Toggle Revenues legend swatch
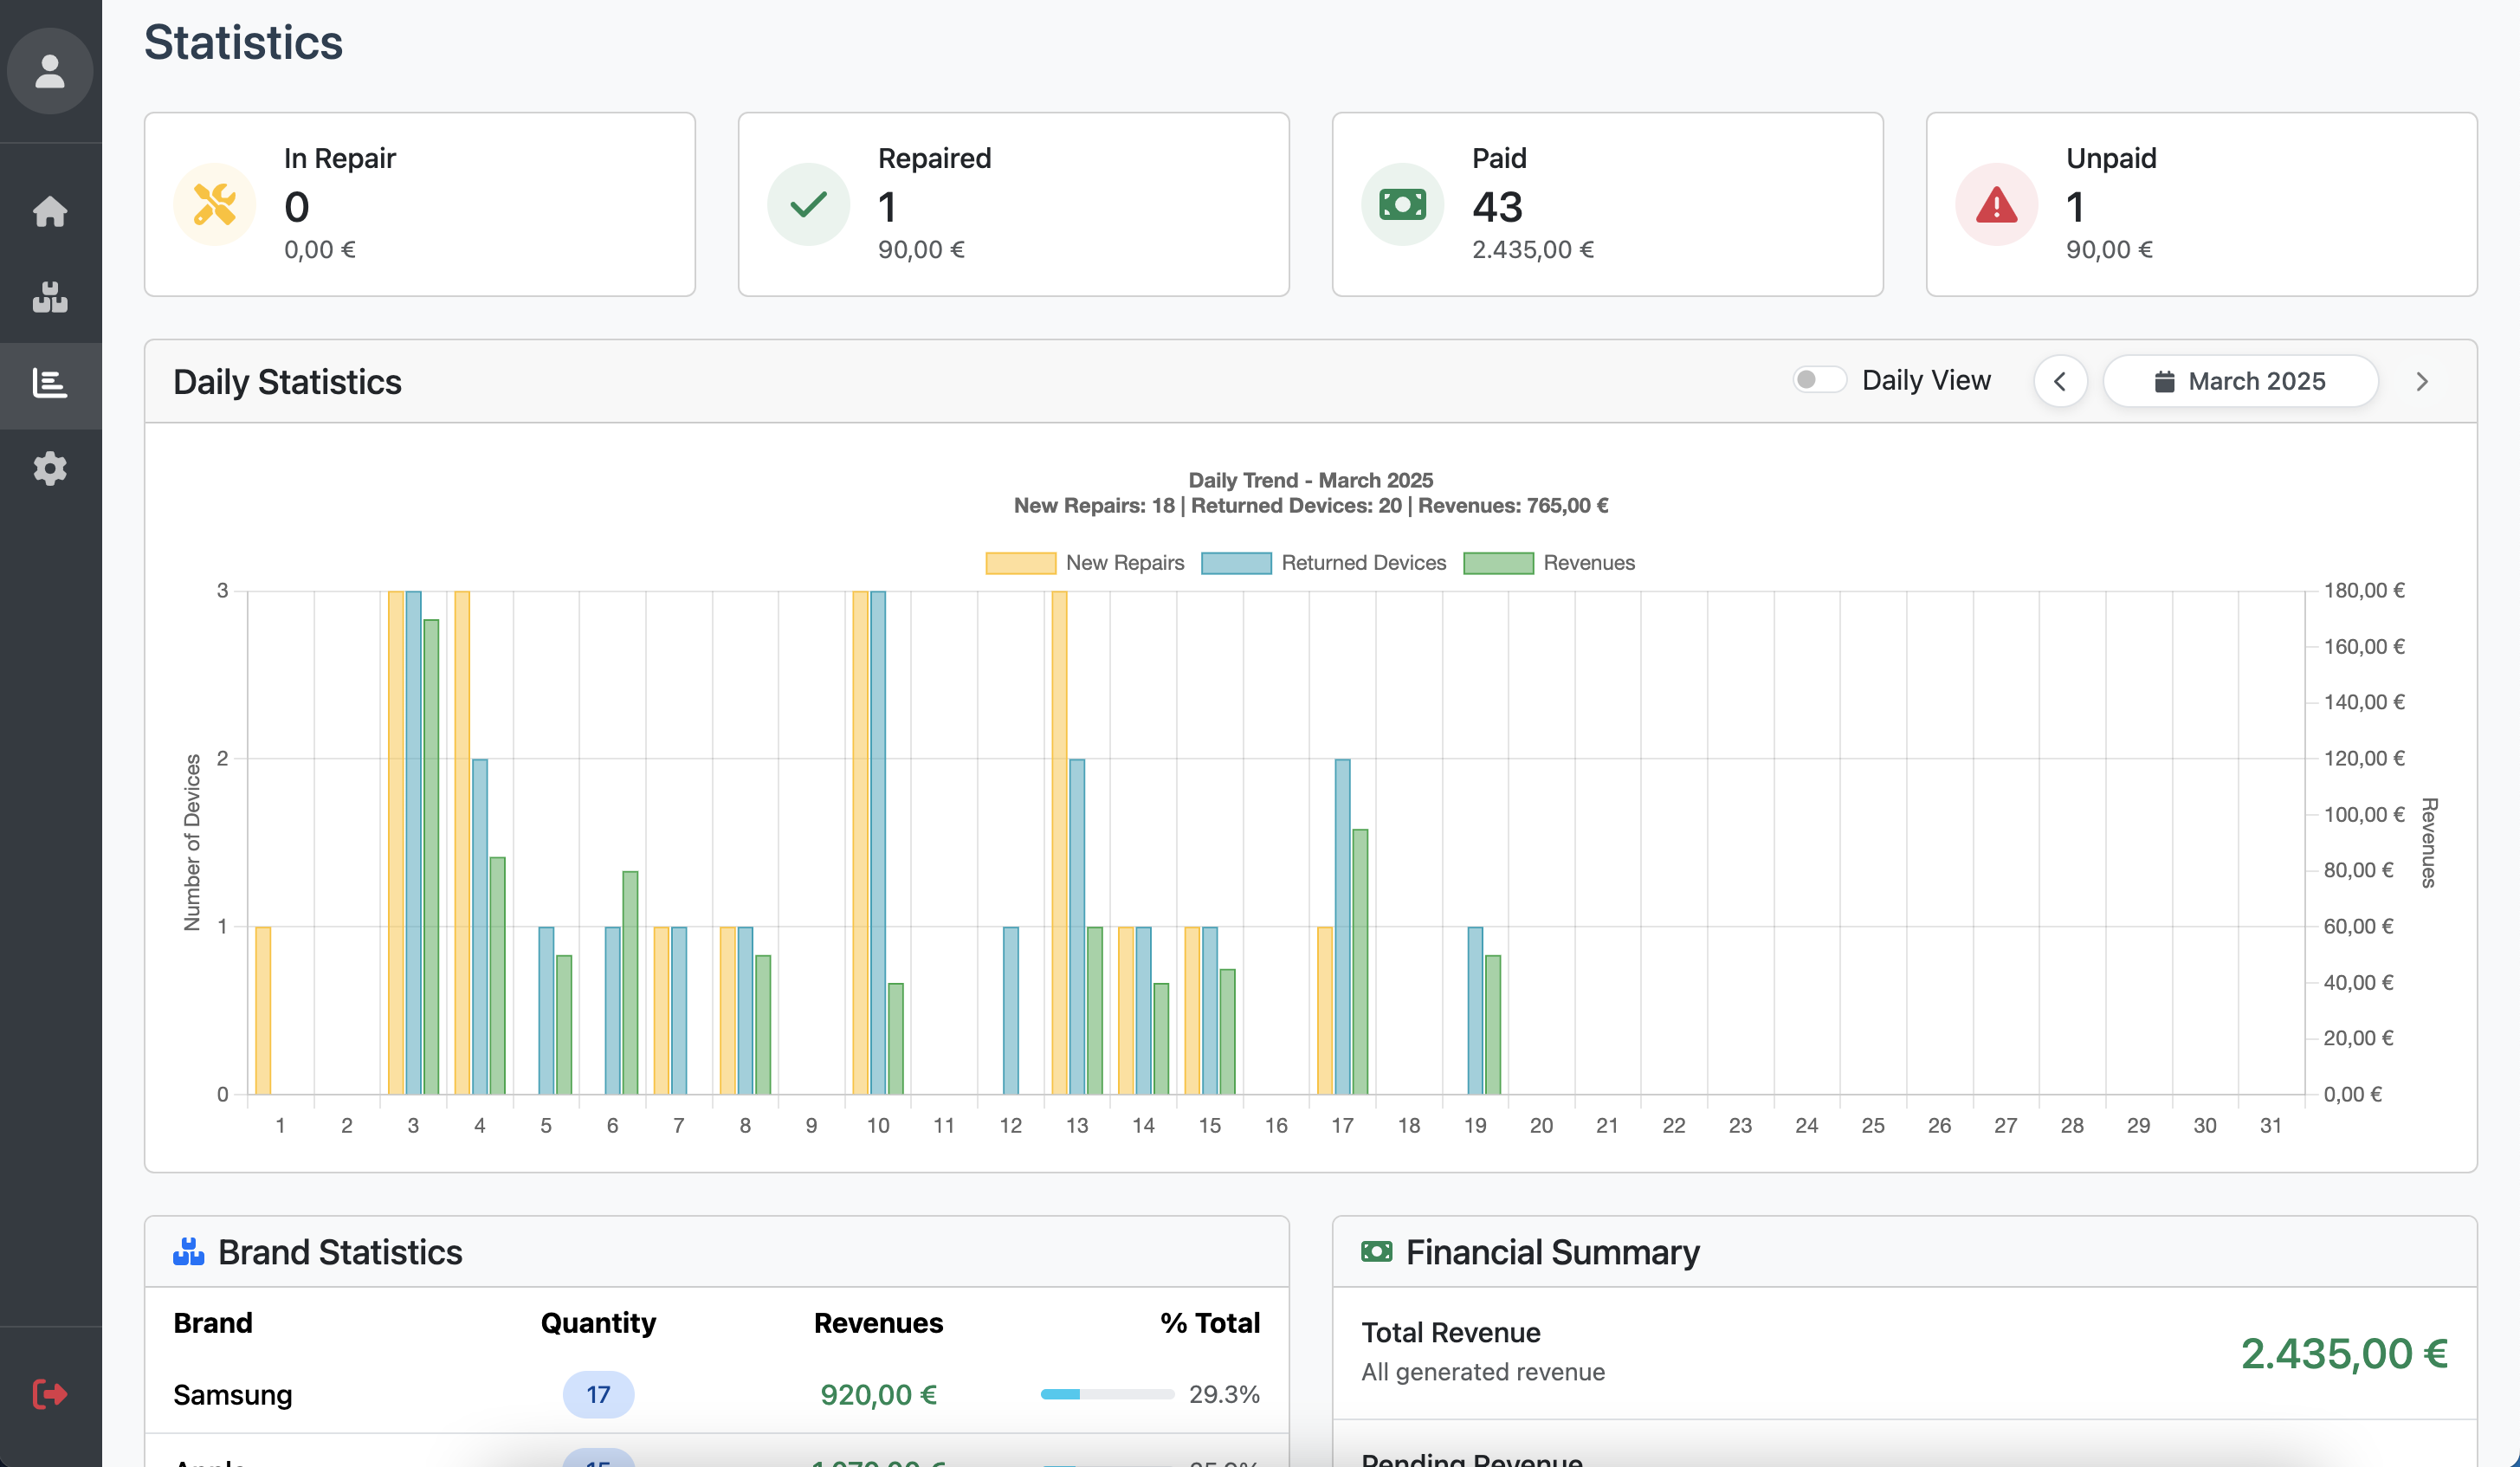This screenshot has height=1467, width=2520. point(1498,563)
